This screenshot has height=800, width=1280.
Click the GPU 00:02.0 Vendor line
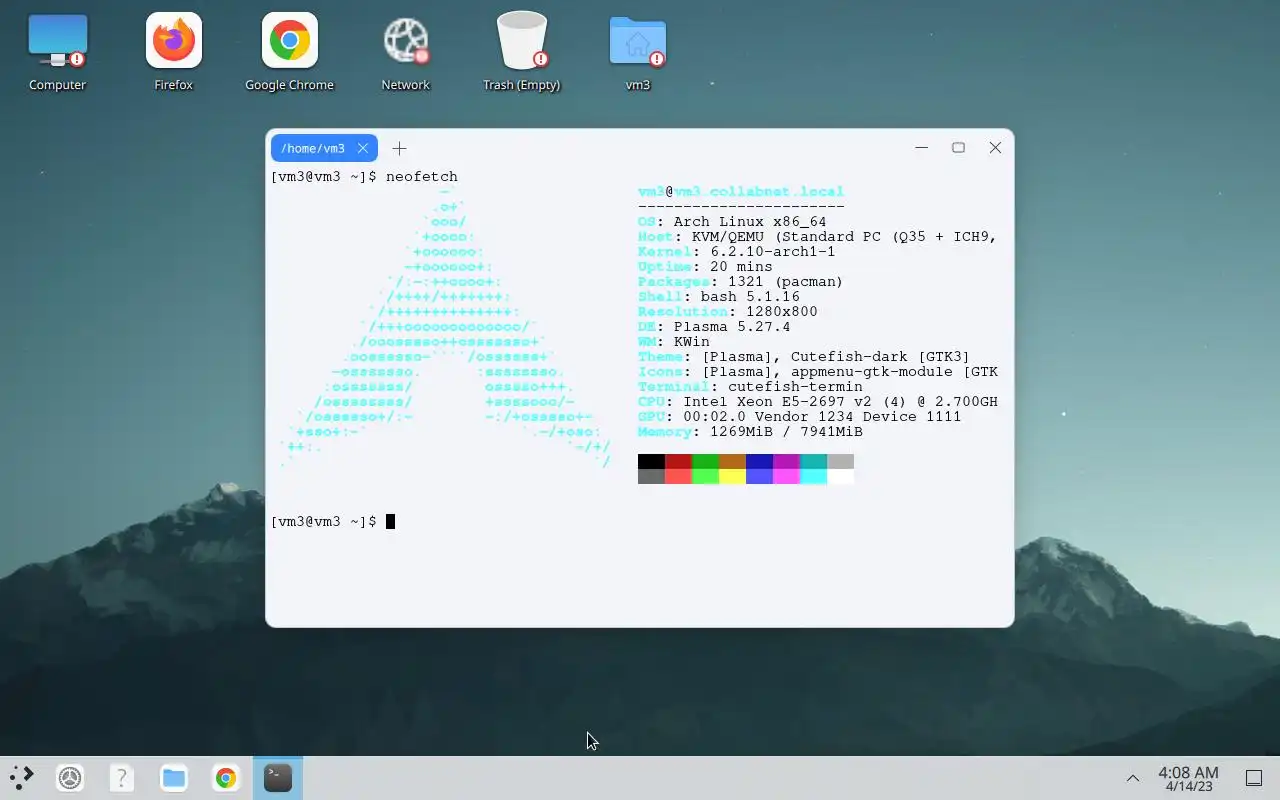pyautogui.click(x=799, y=417)
